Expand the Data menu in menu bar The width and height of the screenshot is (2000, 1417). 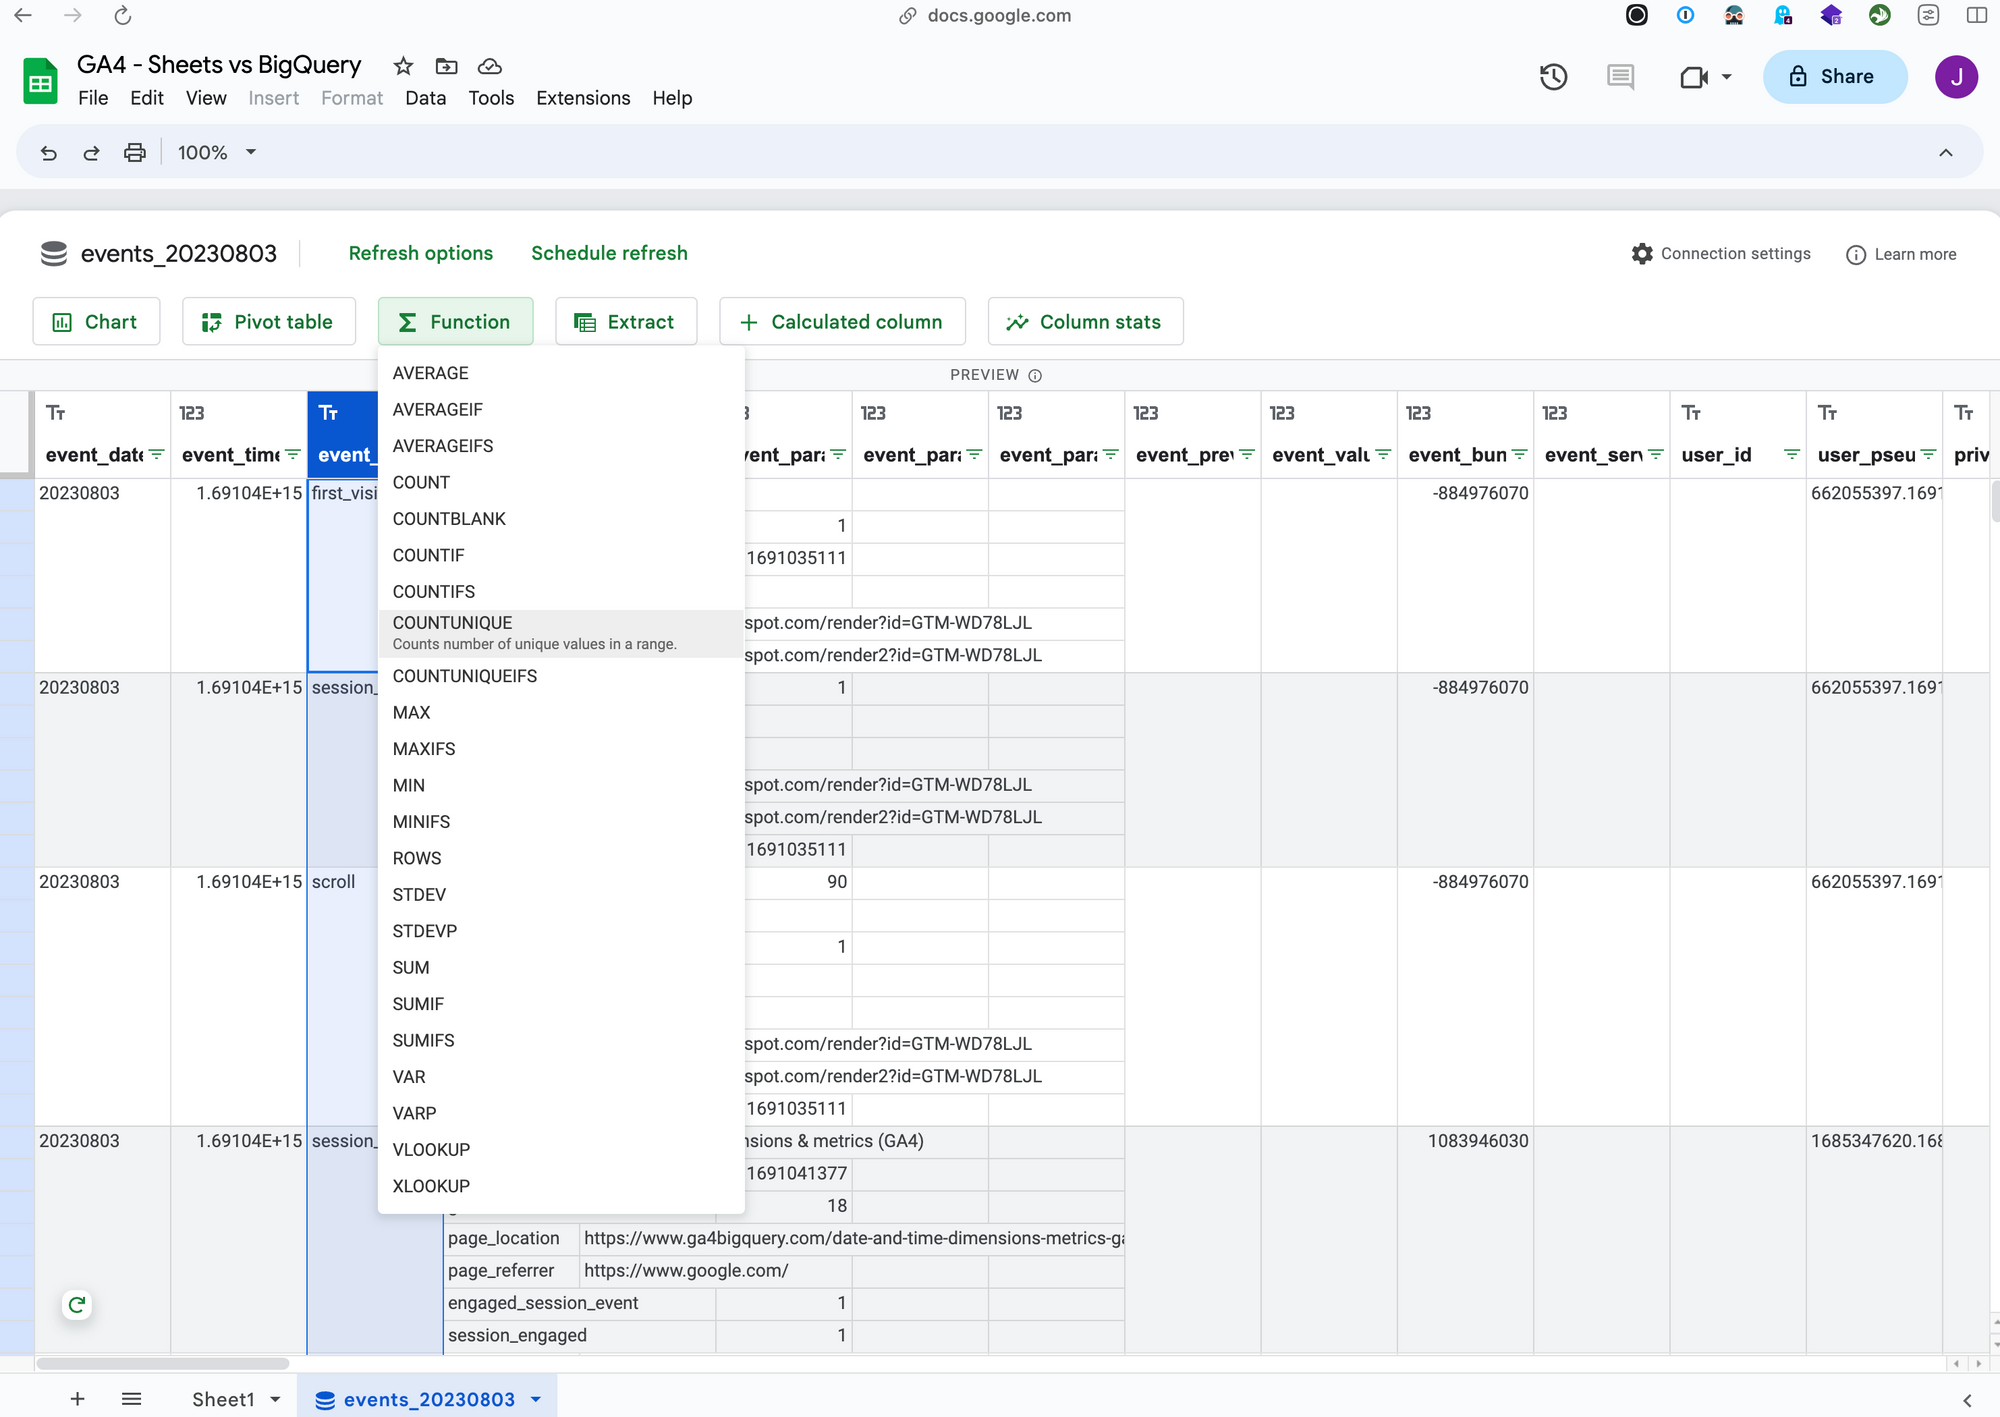coord(425,97)
